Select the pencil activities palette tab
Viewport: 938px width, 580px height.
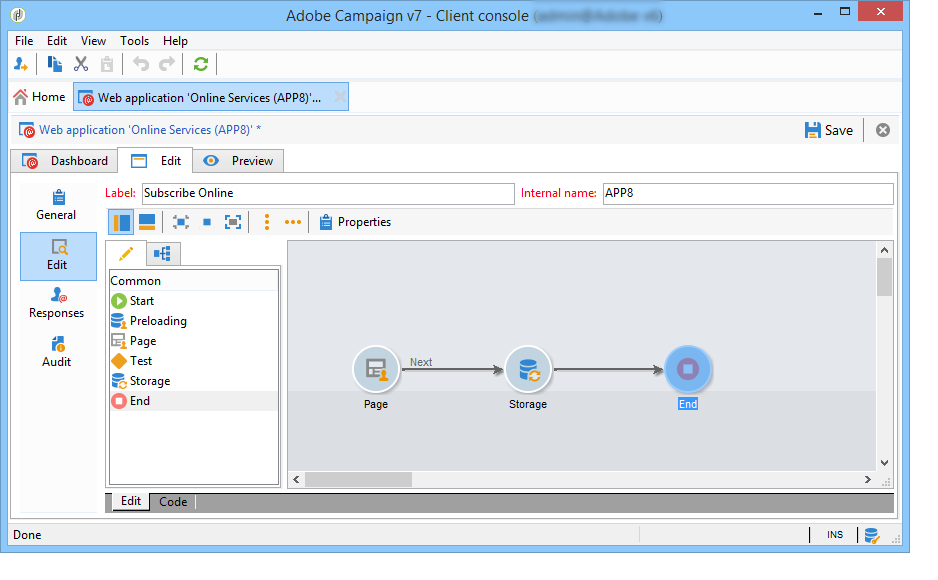click(x=126, y=254)
